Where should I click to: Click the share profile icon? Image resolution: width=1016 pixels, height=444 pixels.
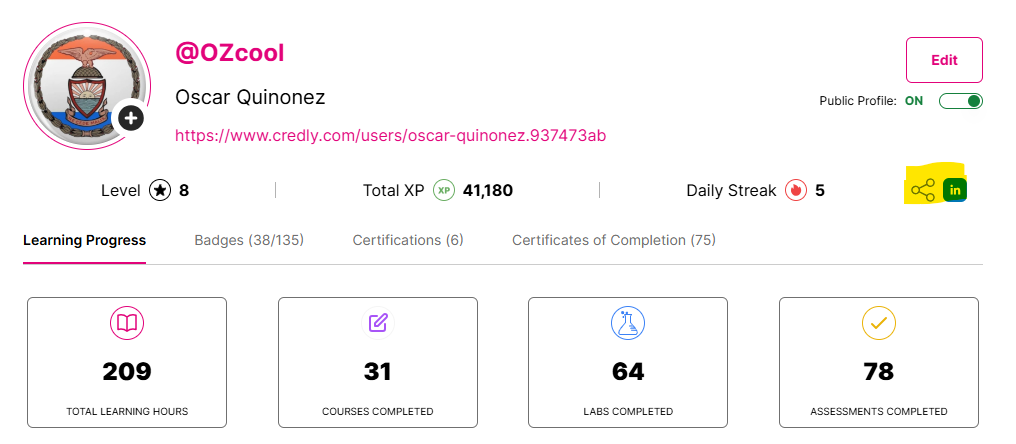tap(923, 190)
